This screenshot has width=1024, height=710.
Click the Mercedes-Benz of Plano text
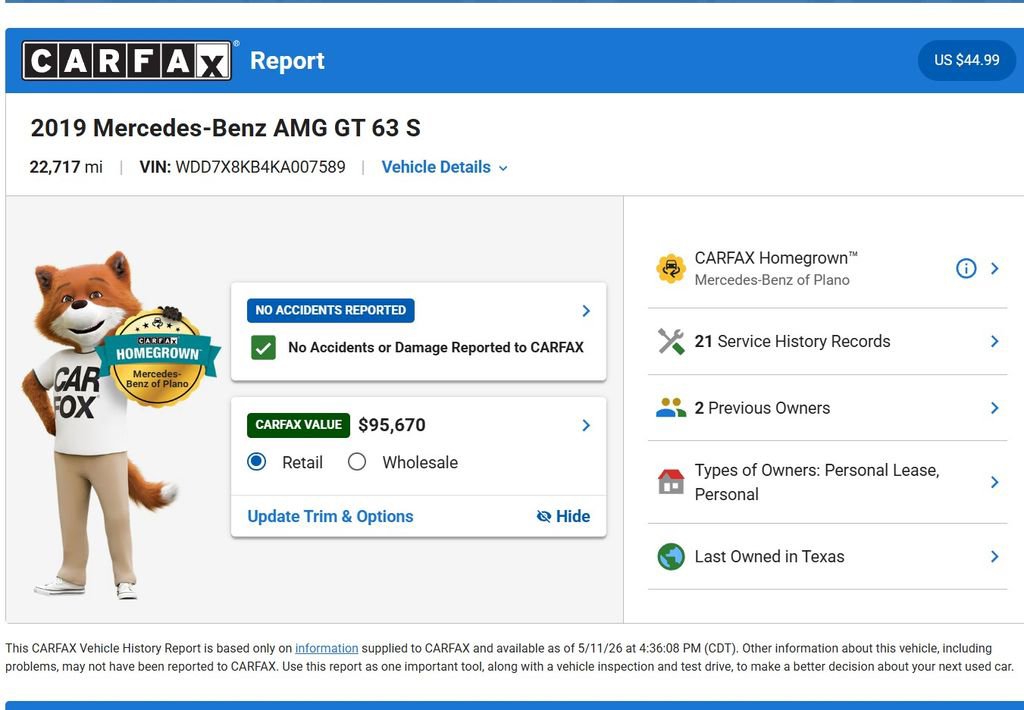pos(772,280)
